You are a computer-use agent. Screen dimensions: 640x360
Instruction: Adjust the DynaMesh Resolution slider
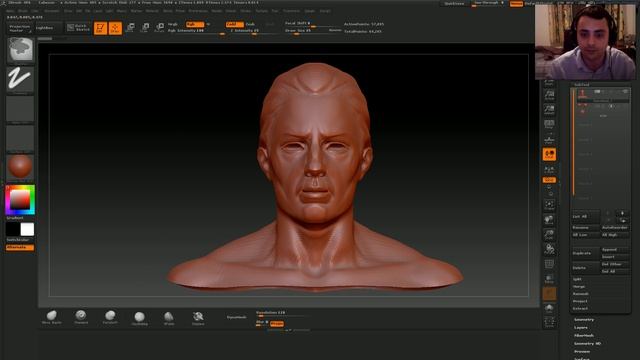coord(282,313)
